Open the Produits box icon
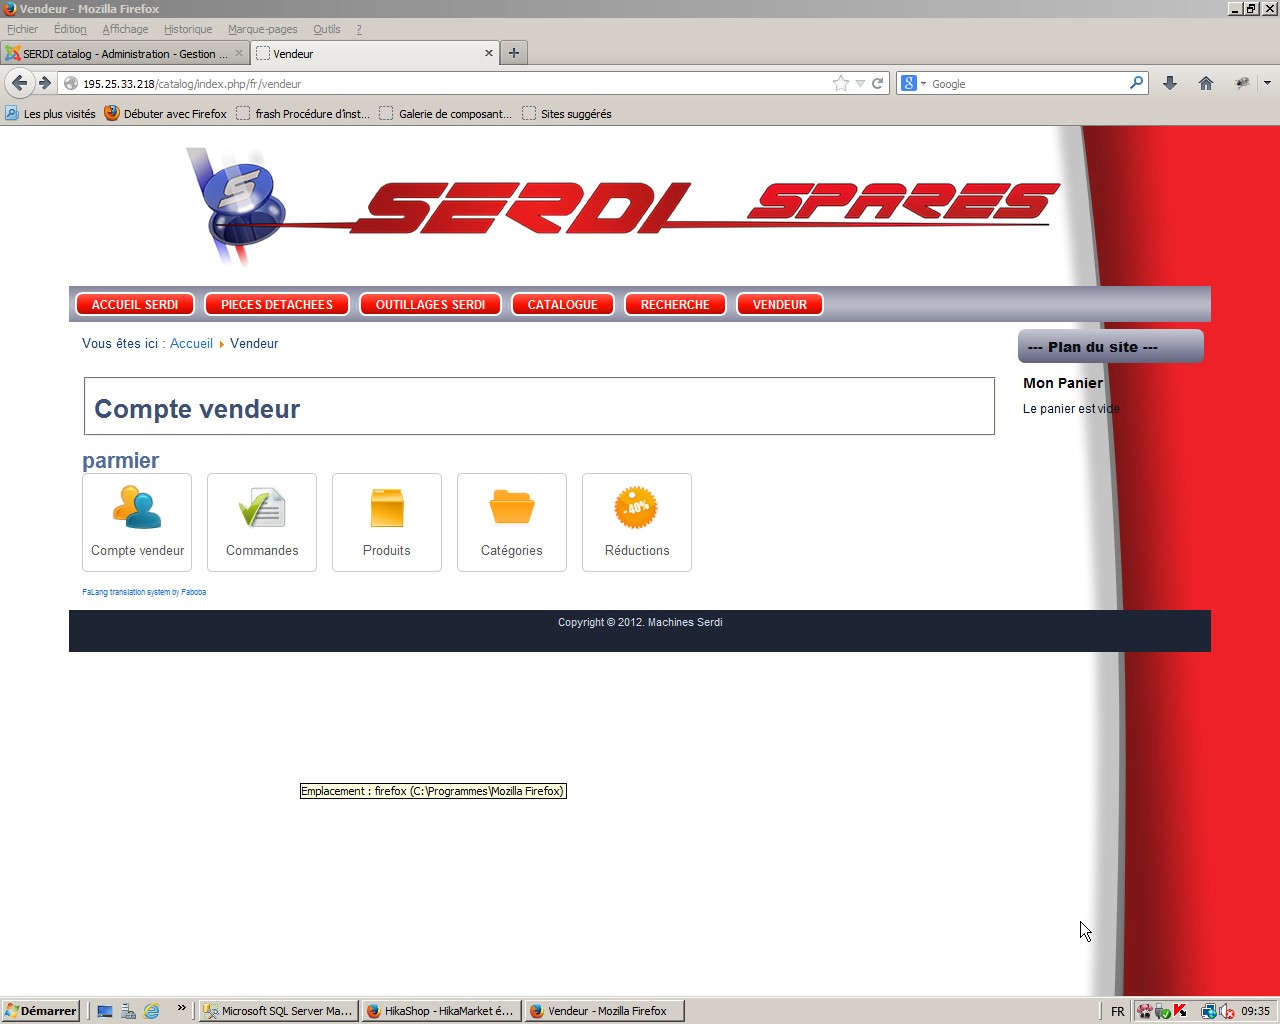 387,507
